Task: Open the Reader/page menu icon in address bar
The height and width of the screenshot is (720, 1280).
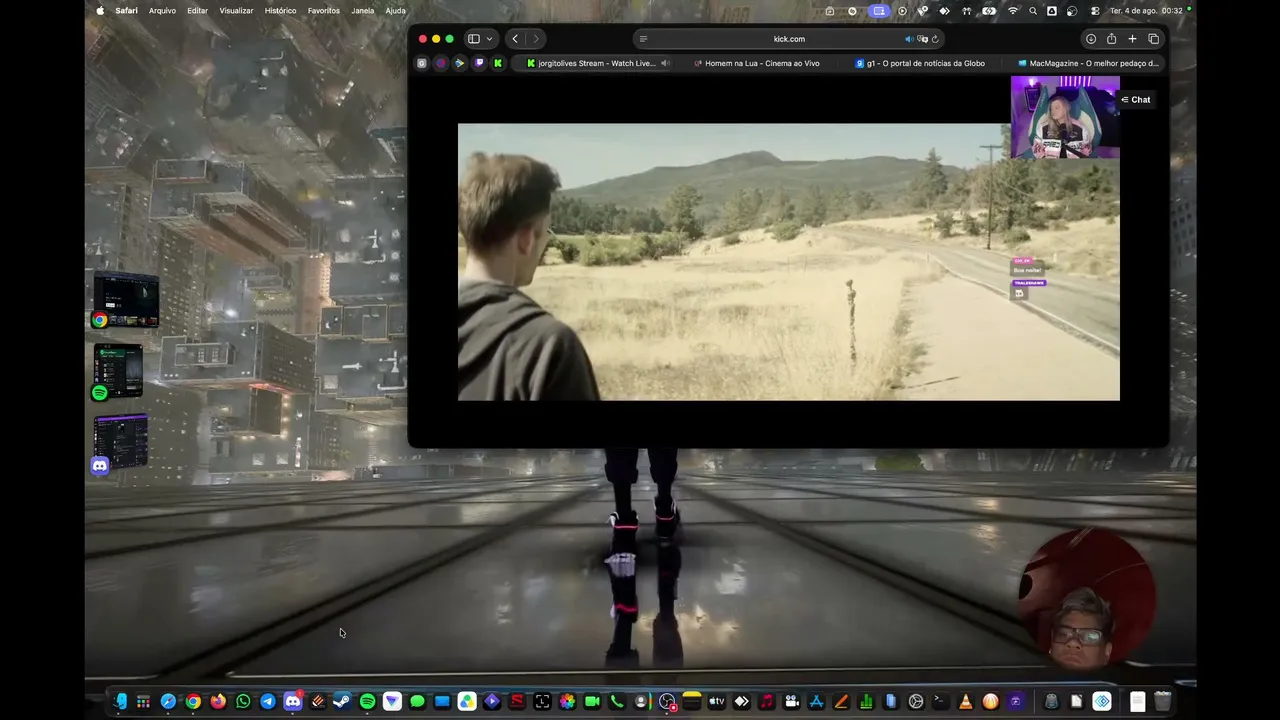Action: (x=643, y=39)
